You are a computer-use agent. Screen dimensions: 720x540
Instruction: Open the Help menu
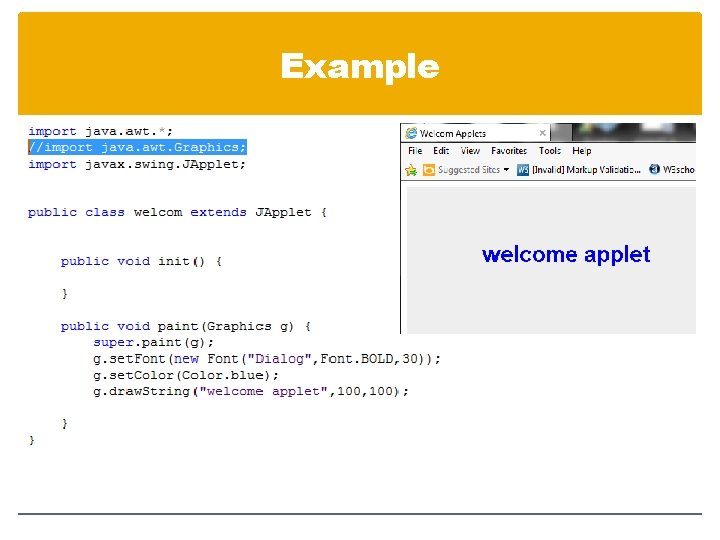pos(581,151)
